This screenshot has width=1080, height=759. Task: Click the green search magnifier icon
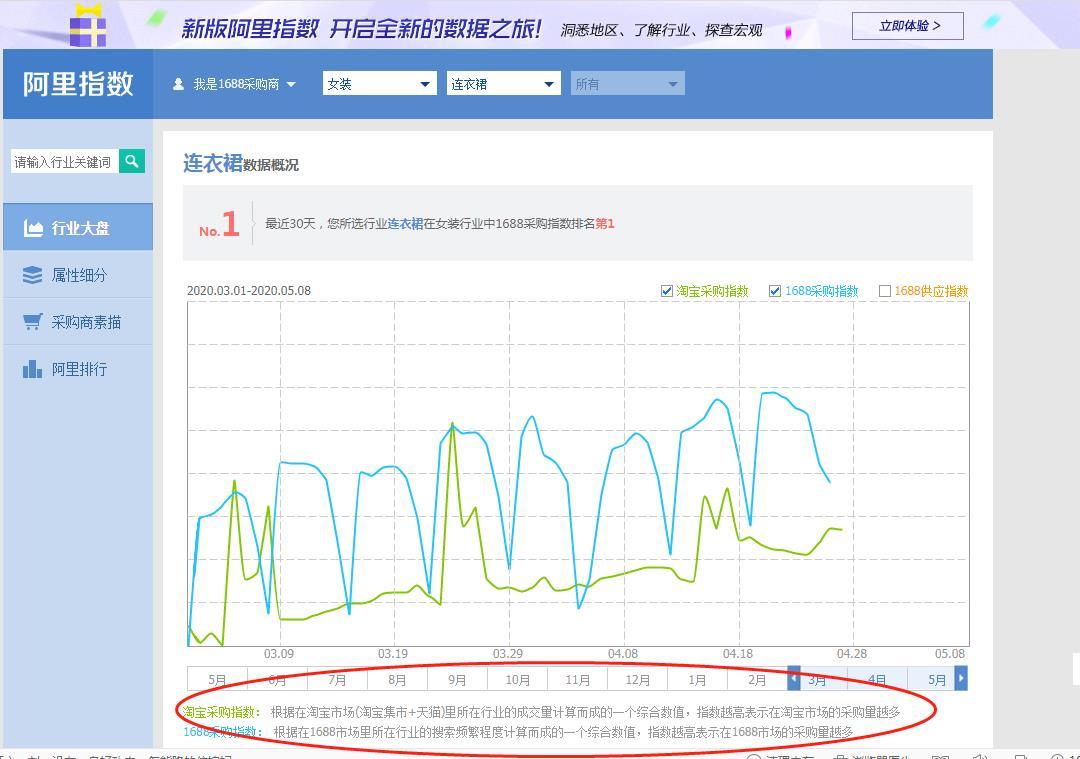132,161
